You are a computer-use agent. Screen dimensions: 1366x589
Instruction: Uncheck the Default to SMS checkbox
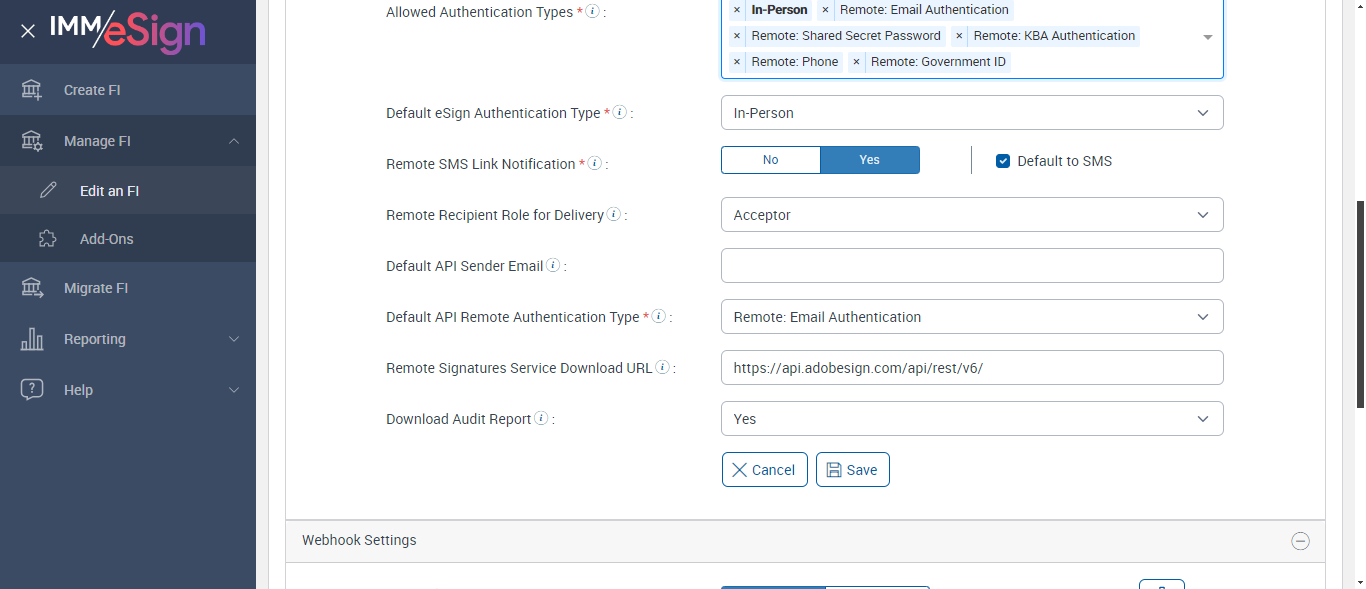tap(1003, 161)
